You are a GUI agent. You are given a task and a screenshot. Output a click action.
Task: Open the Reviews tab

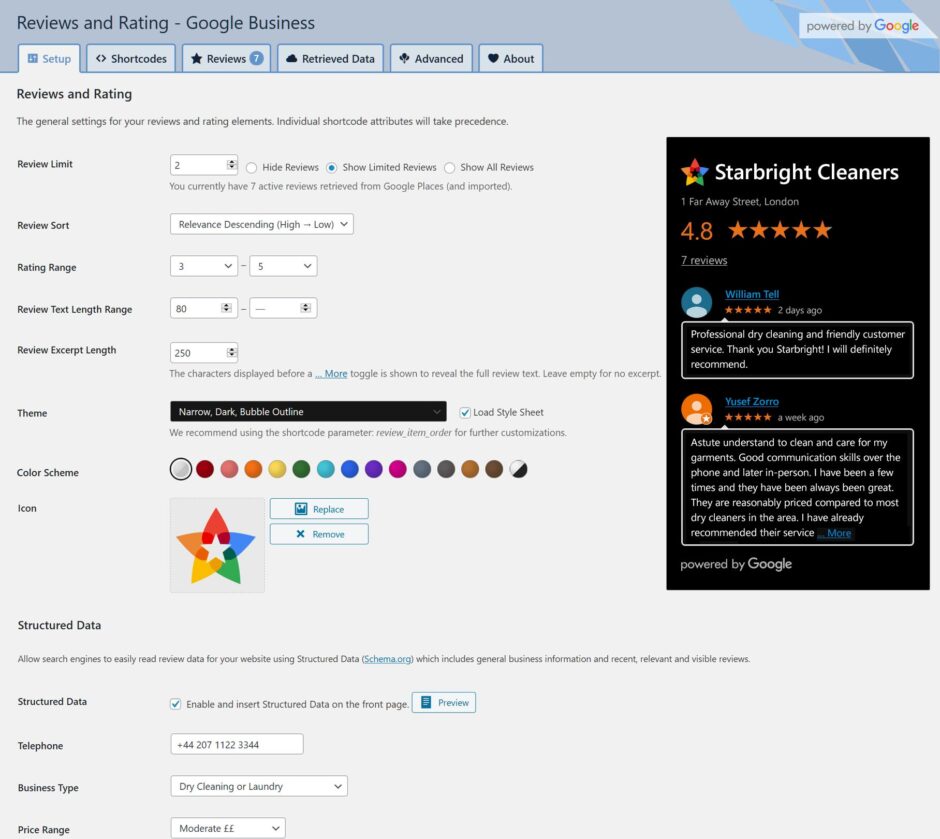click(x=226, y=59)
